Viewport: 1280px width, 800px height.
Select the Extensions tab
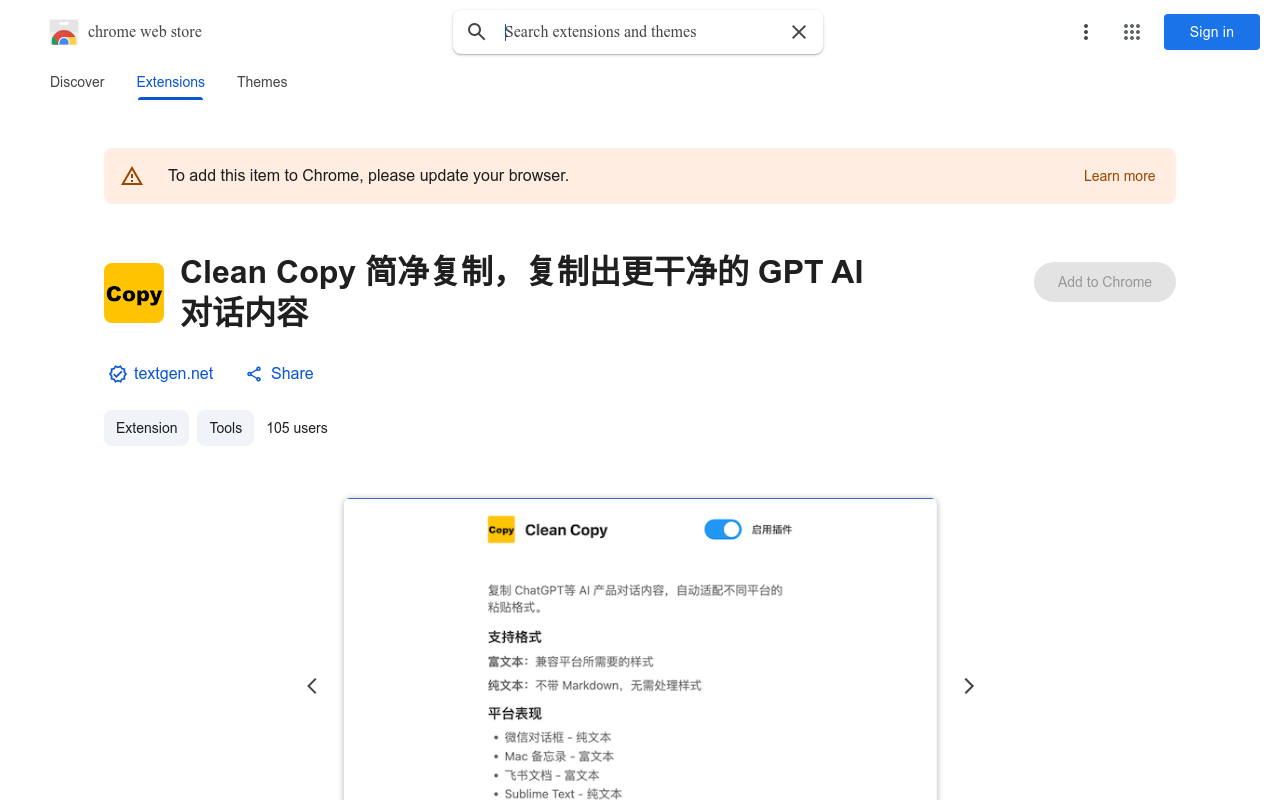[x=171, y=82]
